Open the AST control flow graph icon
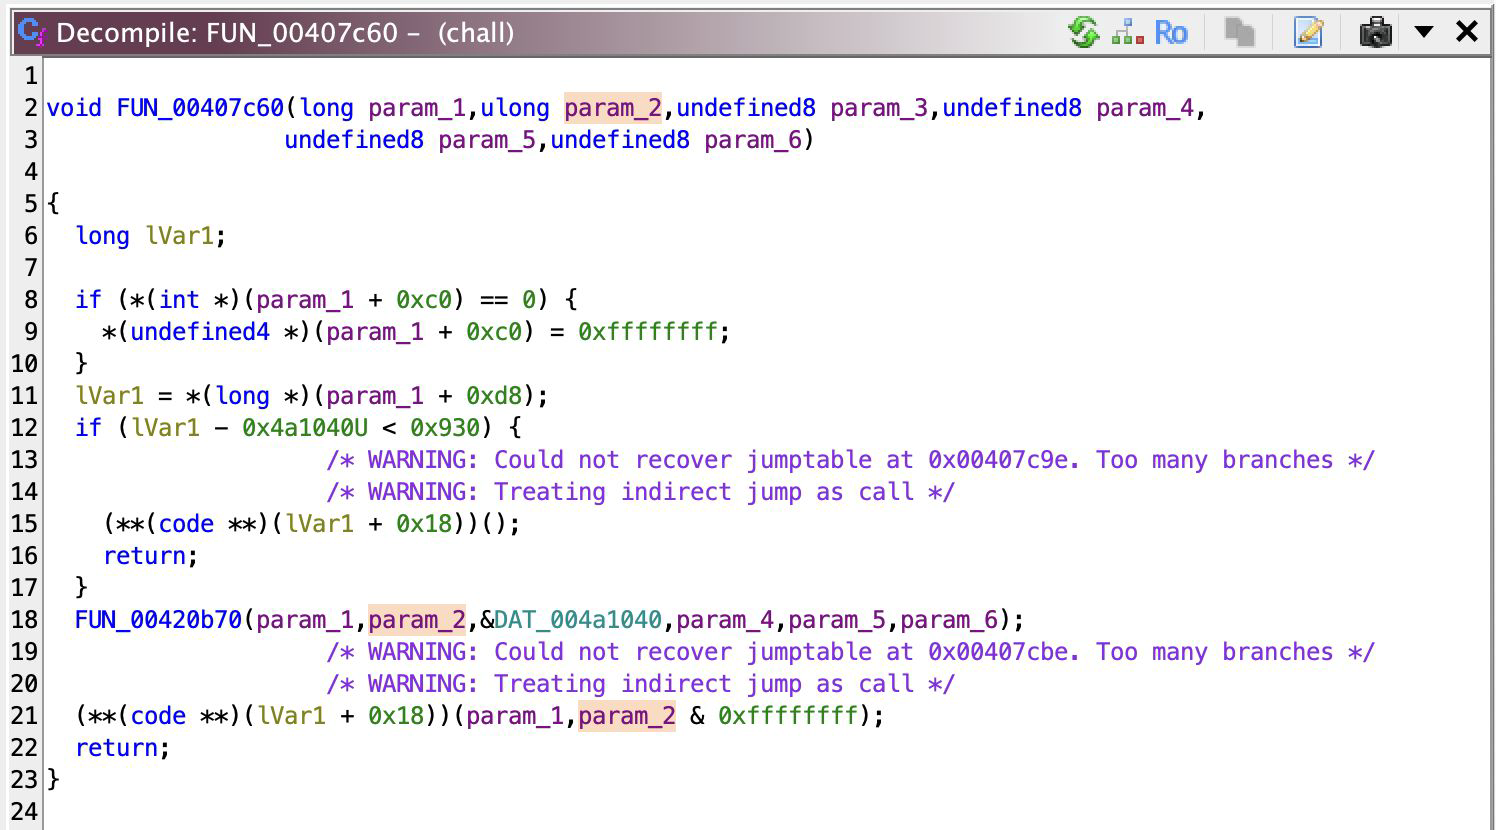1496x830 pixels. [x=1128, y=33]
